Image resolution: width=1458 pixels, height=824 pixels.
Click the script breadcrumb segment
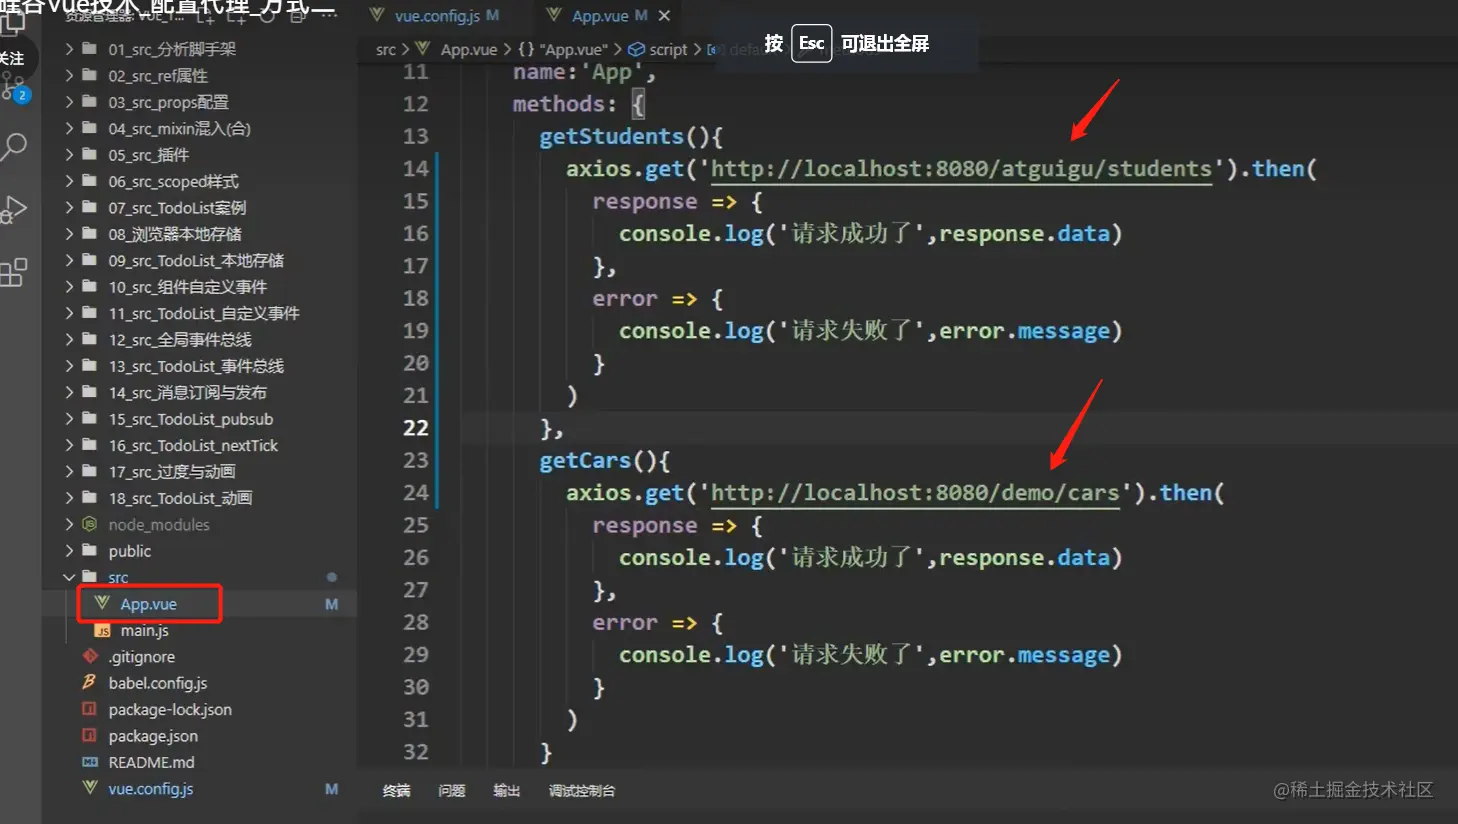pyautogui.click(x=658, y=49)
